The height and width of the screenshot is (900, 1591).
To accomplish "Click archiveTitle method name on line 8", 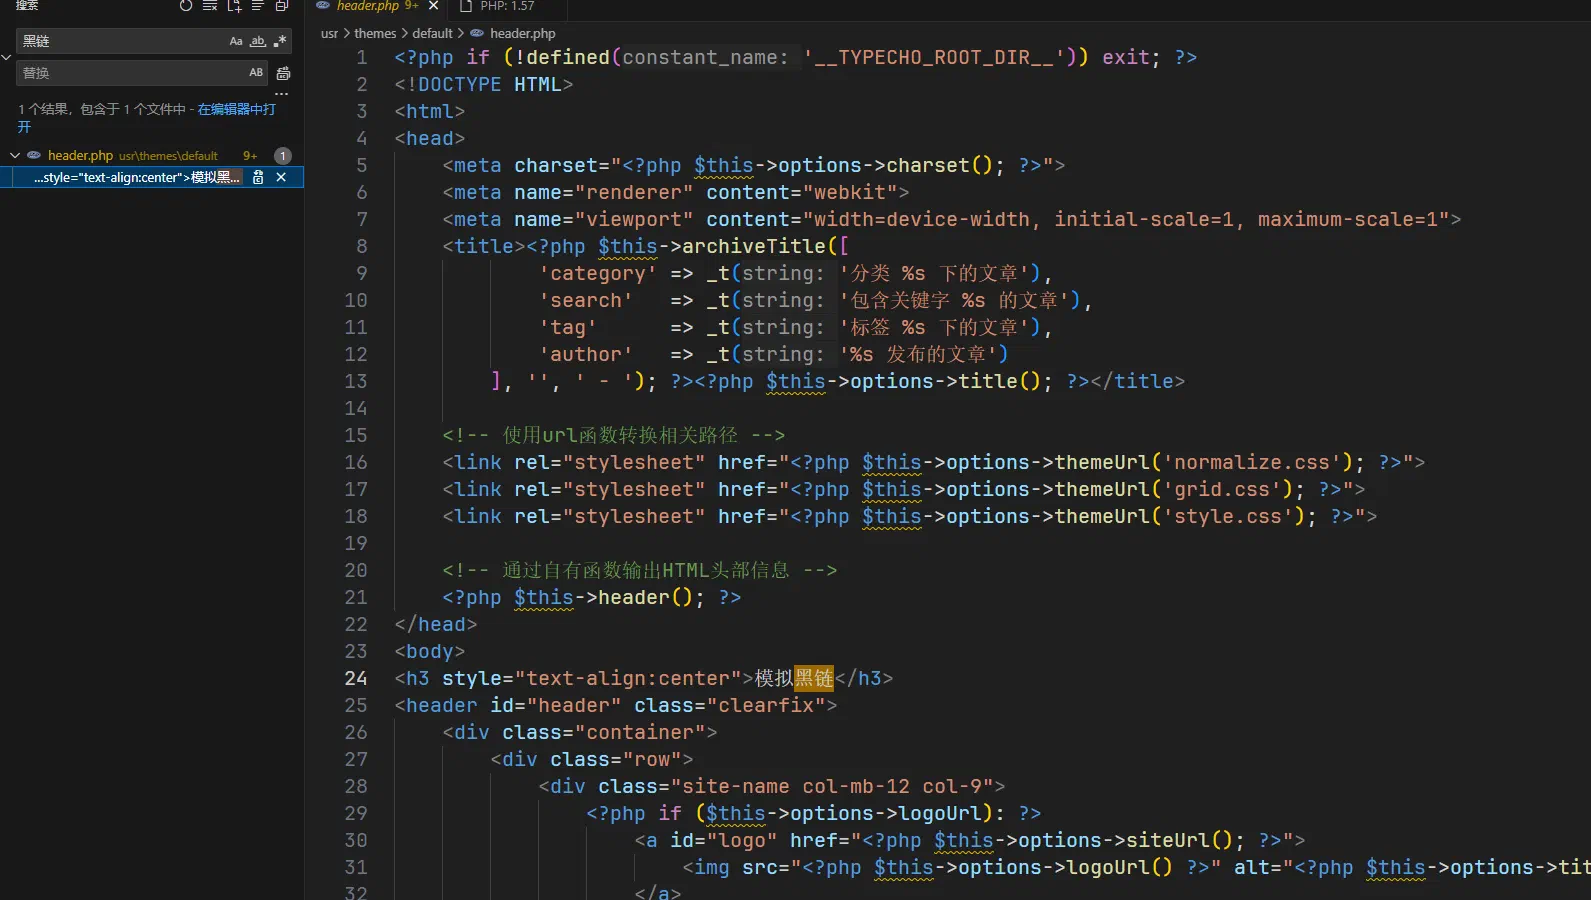I will [x=754, y=246].
